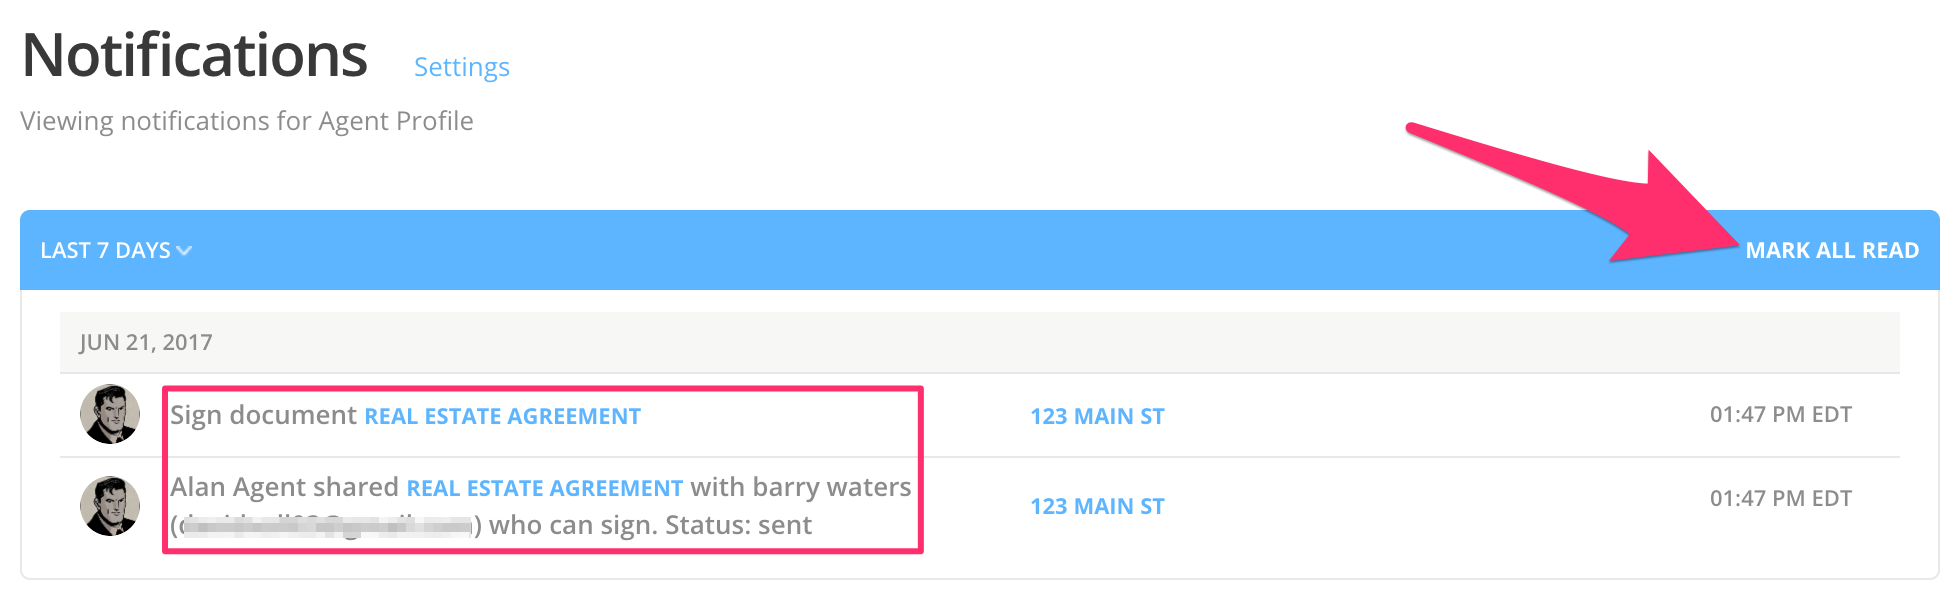Open REAL ESTATE AGREEMENT in Alan Agent's notification
Viewport: 1958px width, 604px height.
[541, 488]
